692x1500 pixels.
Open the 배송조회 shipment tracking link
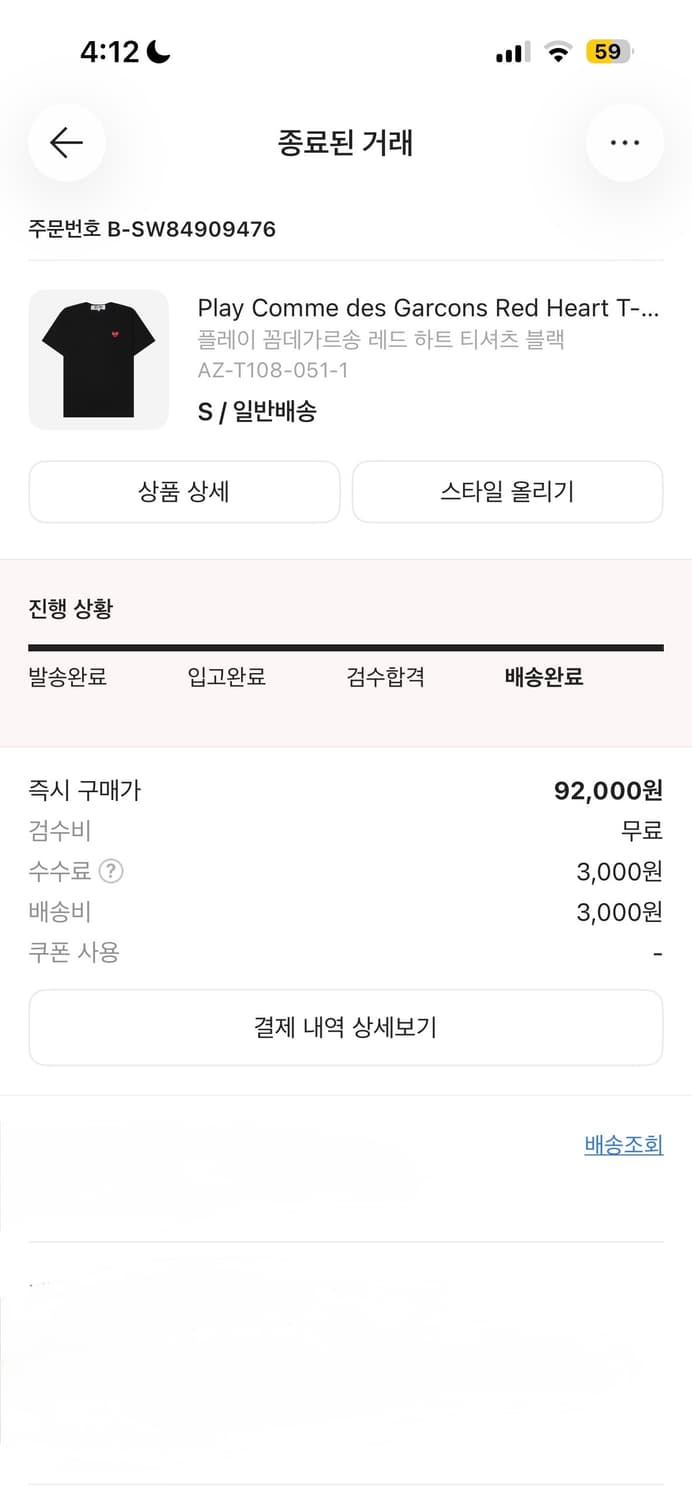tap(623, 1144)
